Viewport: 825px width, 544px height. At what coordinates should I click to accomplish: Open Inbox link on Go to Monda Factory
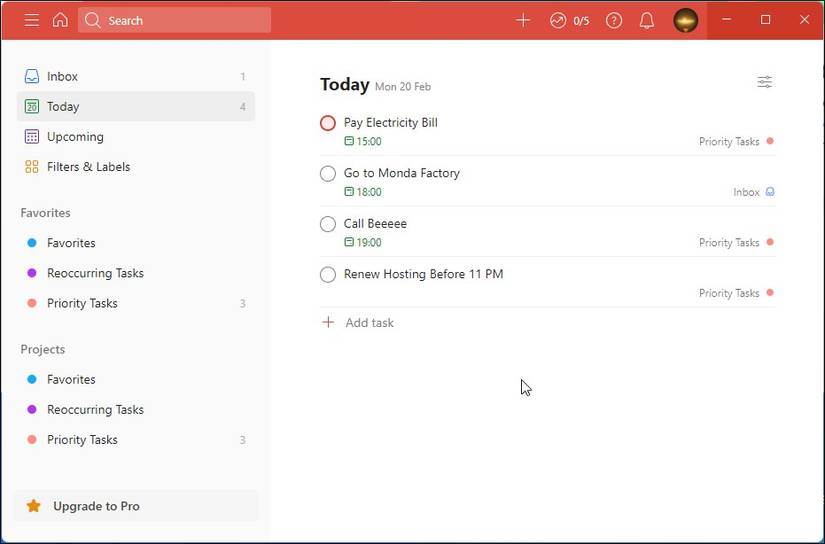click(x=754, y=192)
